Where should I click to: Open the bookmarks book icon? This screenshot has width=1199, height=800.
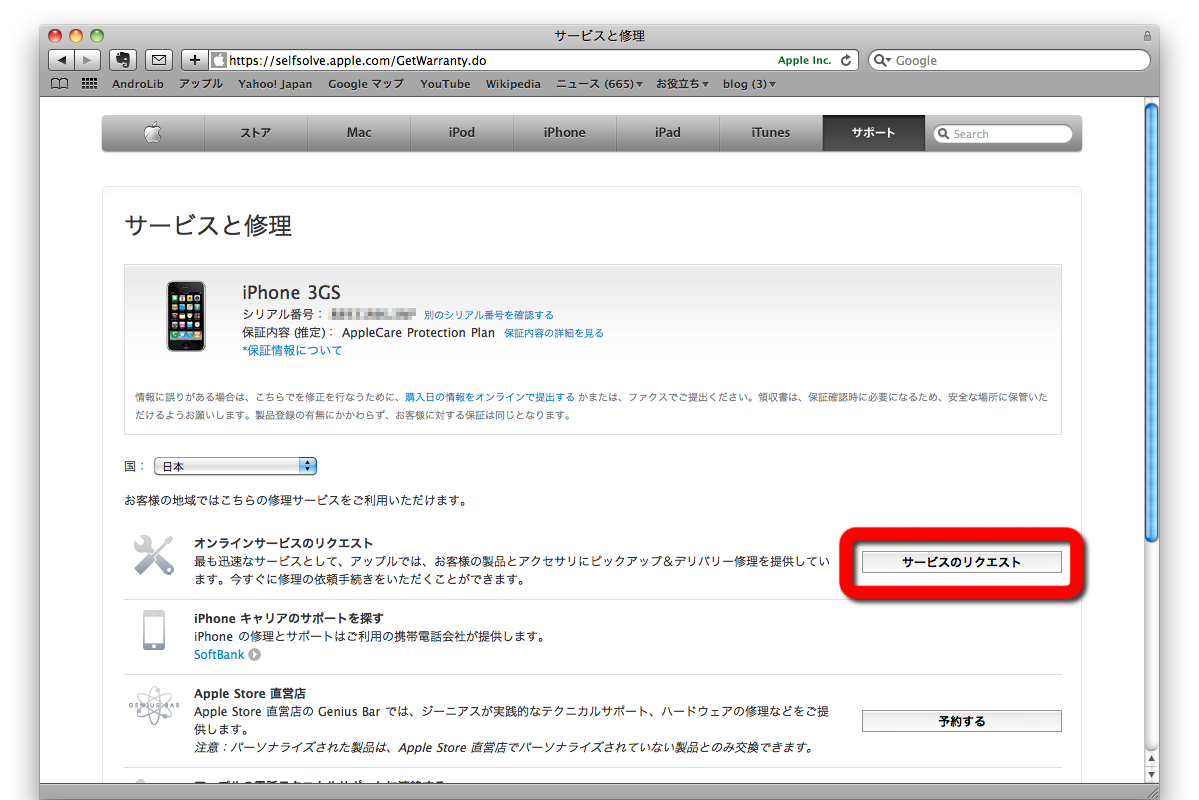pos(59,84)
